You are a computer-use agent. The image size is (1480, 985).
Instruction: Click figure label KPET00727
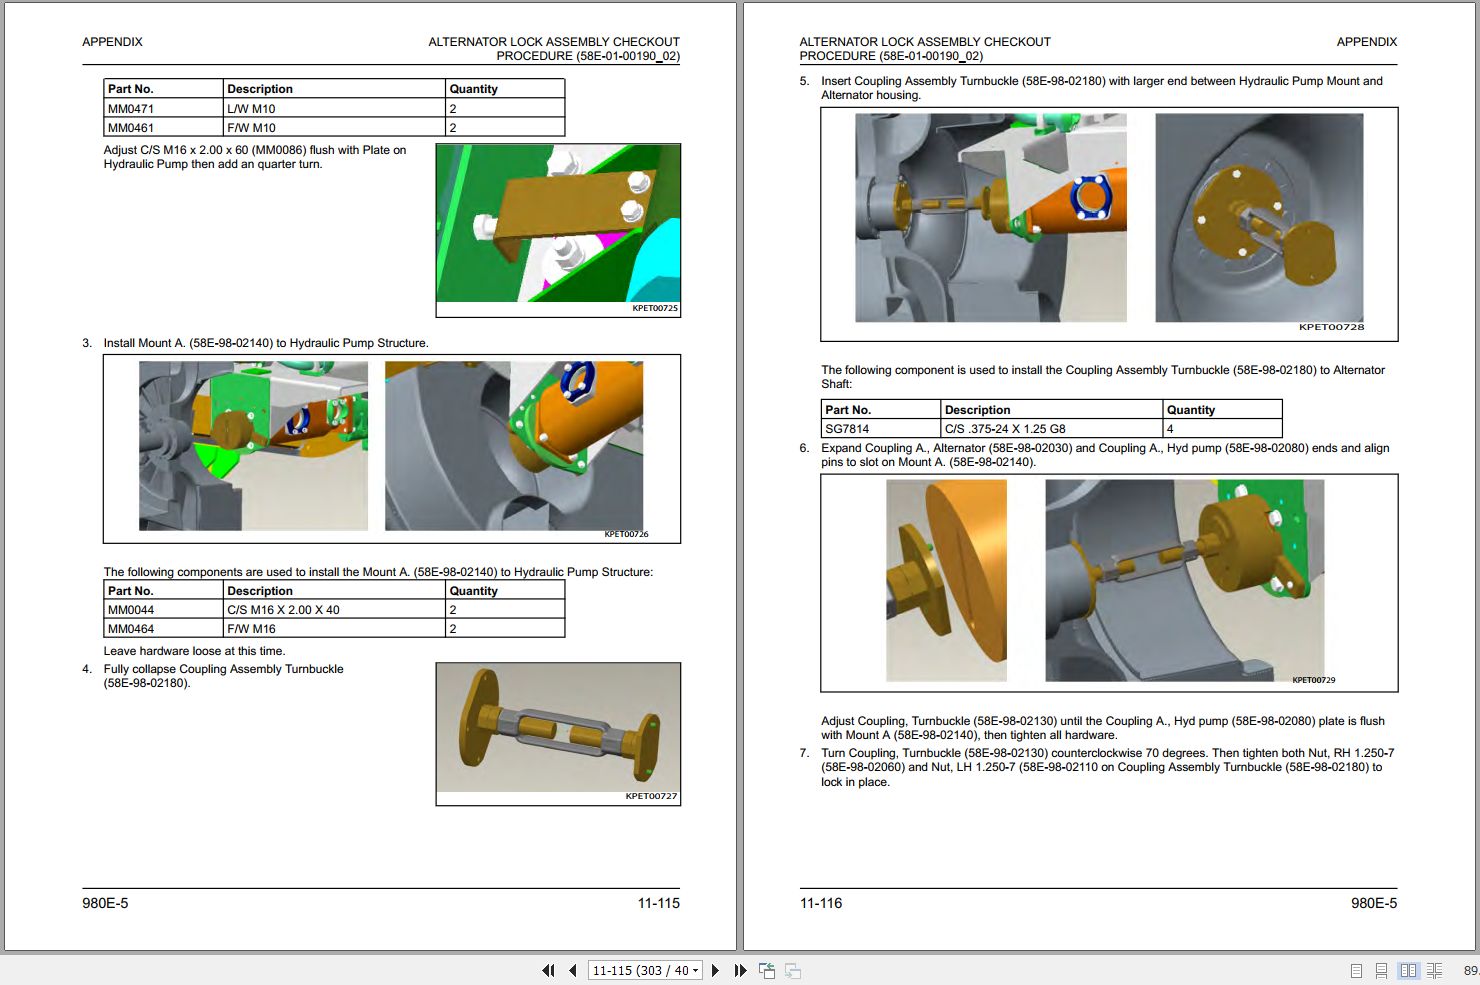point(651,797)
